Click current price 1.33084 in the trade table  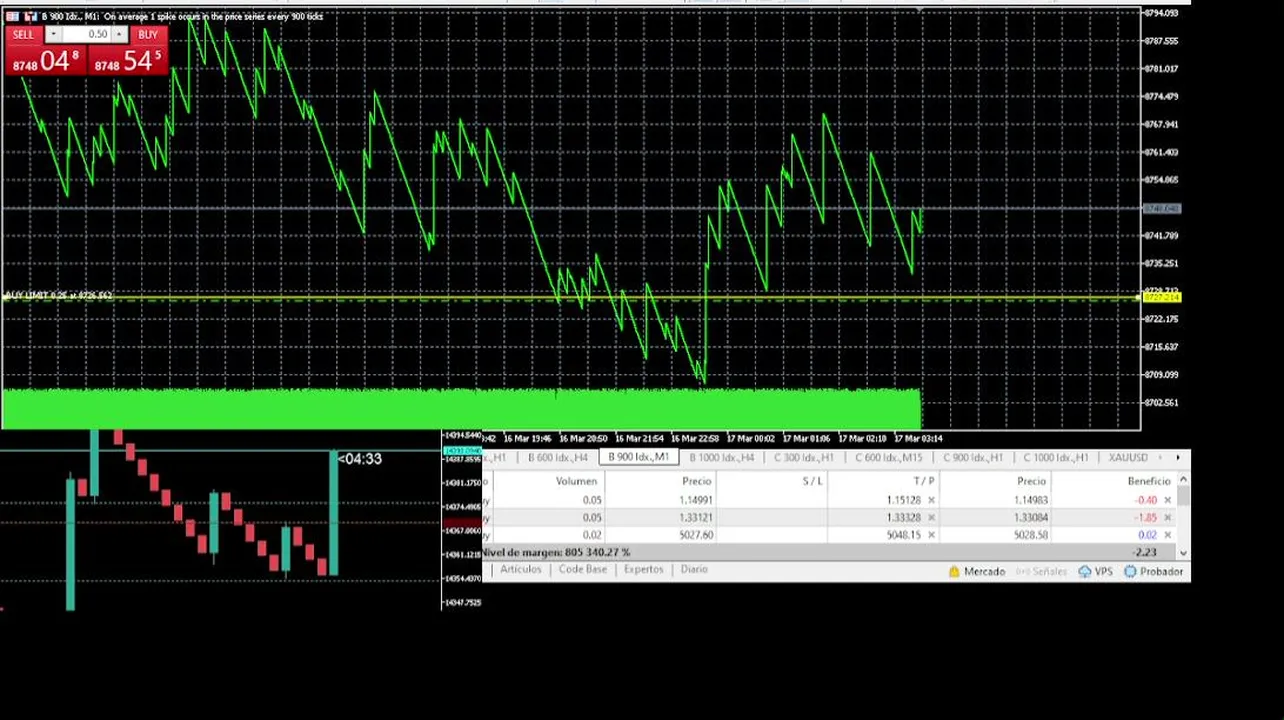(x=1030, y=518)
